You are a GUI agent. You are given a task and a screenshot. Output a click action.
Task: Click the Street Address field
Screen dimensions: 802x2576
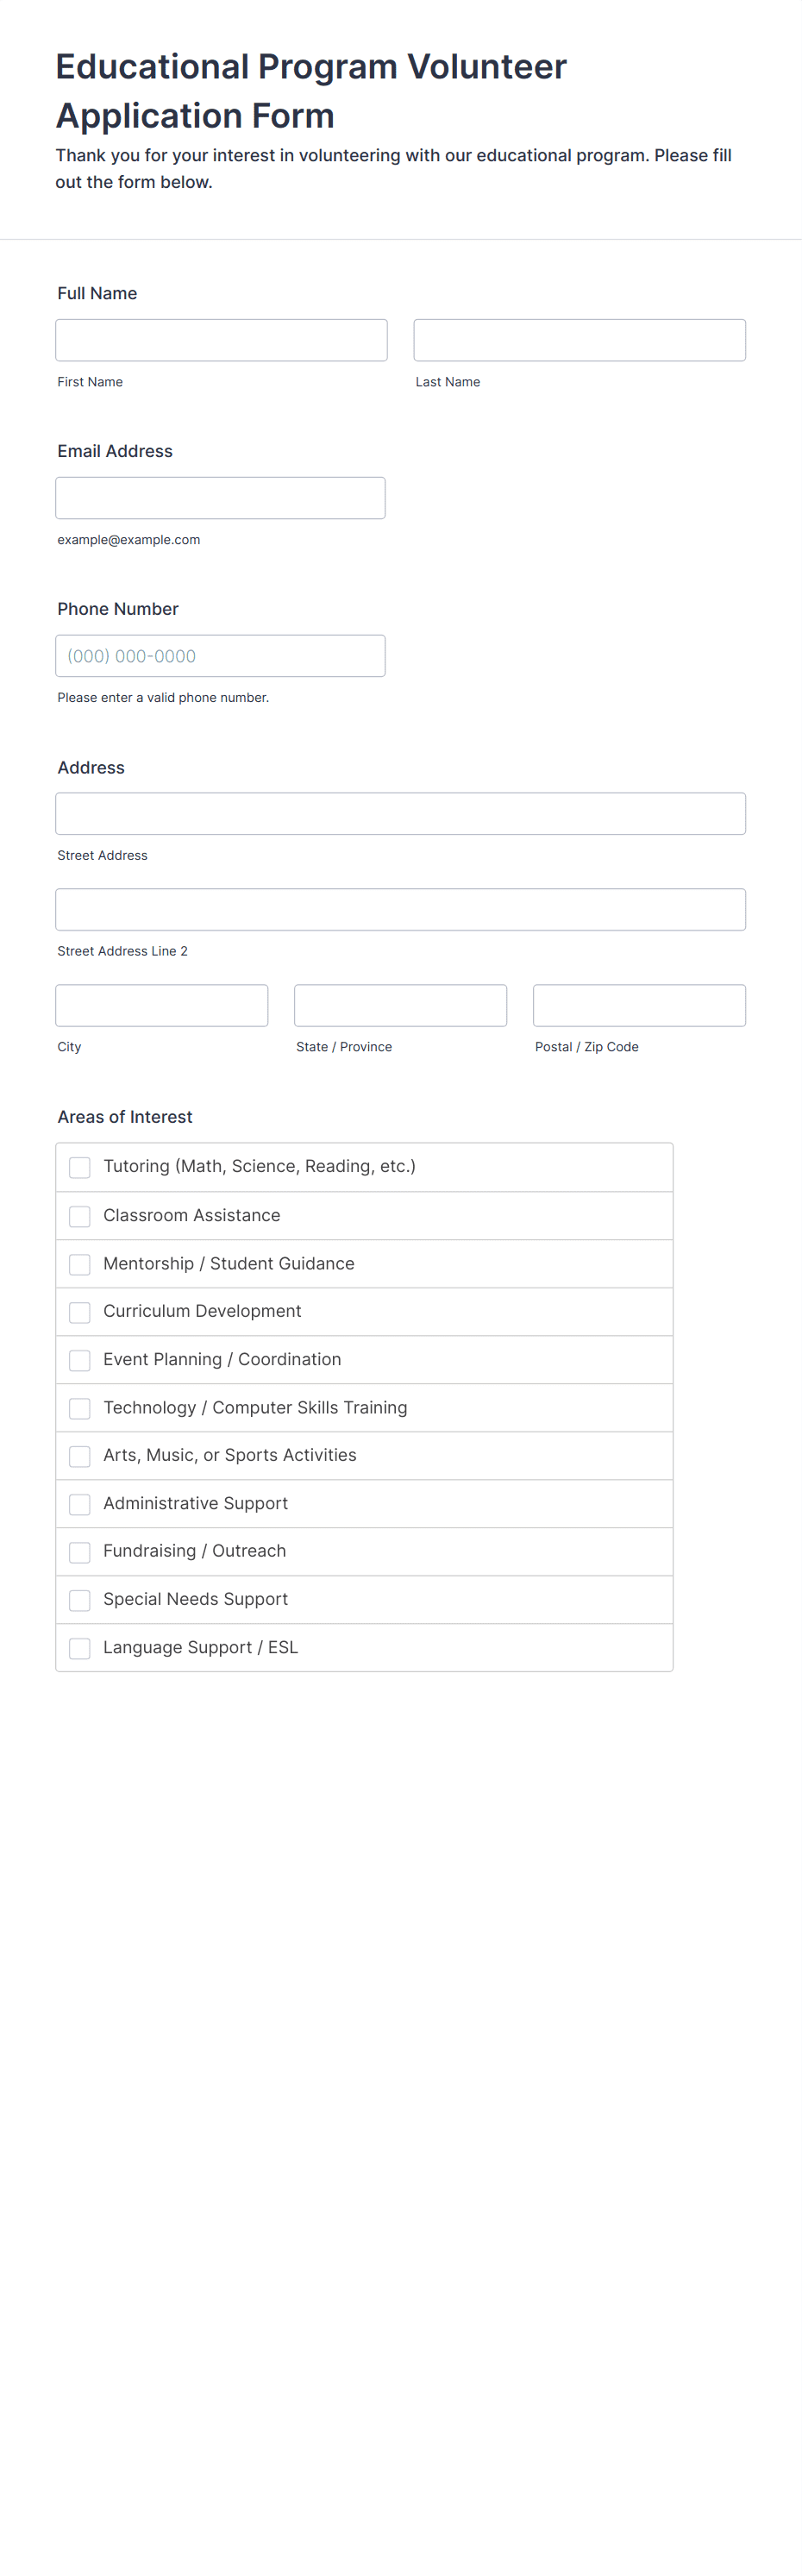click(400, 813)
